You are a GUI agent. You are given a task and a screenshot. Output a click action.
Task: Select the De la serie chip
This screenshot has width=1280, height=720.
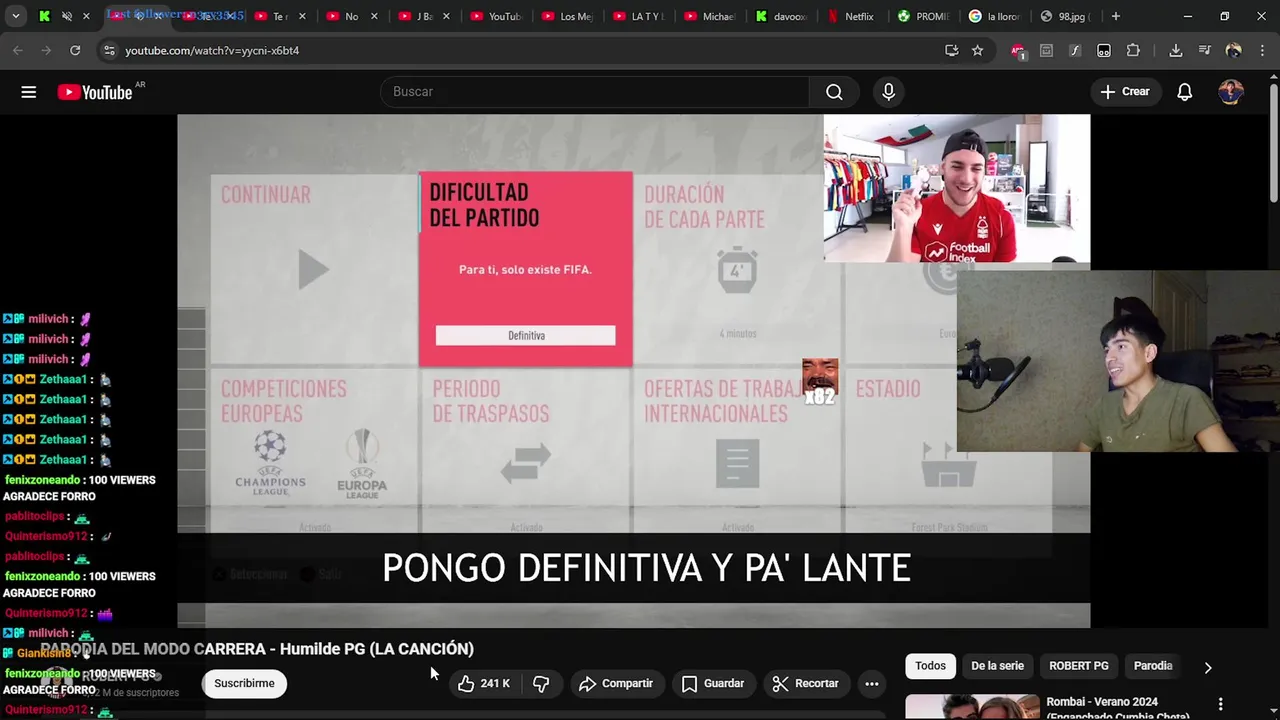(x=997, y=666)
